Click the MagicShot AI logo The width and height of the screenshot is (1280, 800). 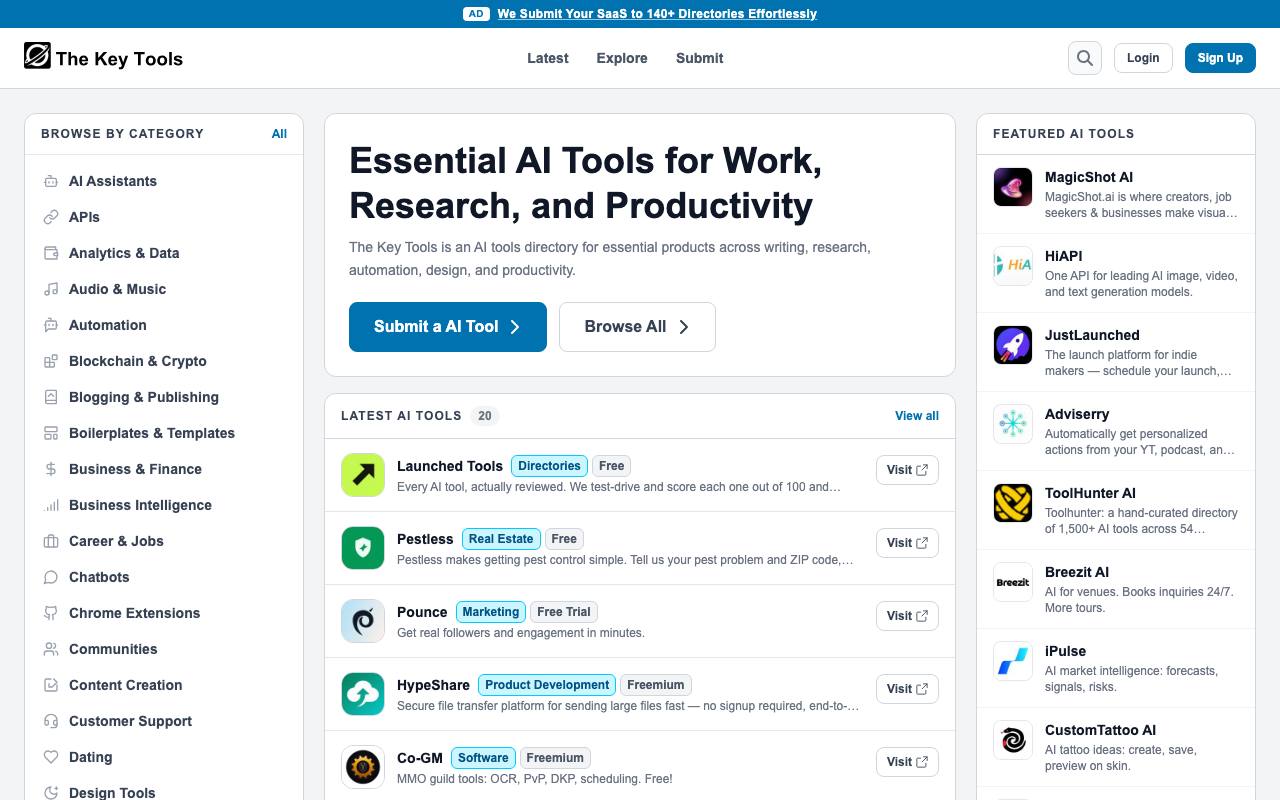(1013, 187)
